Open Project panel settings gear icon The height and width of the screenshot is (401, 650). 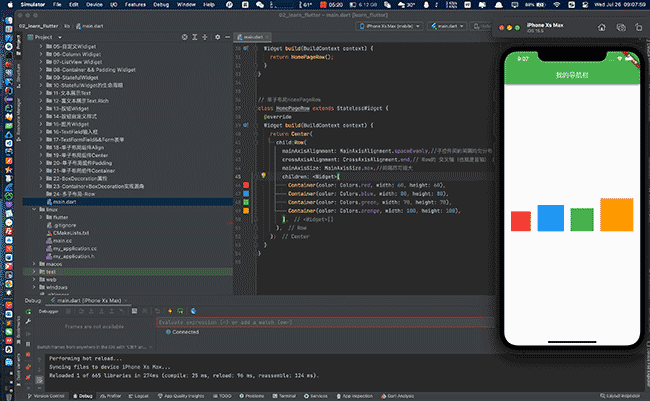click(217, 37)
